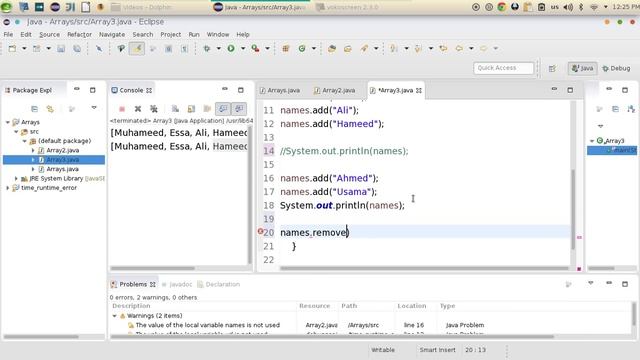The height and width of the screenshot is (360, 640).
Task: Switch to the Java perspective button
Action: [x=582, y=69]
